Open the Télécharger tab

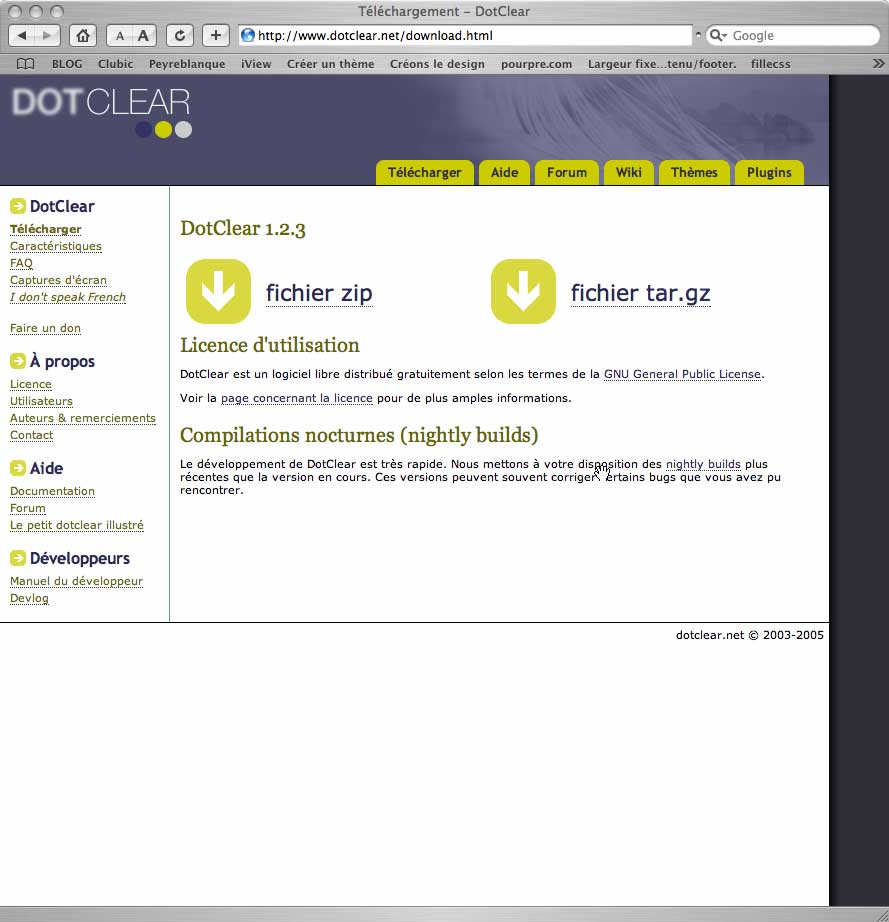click(425, 173)
